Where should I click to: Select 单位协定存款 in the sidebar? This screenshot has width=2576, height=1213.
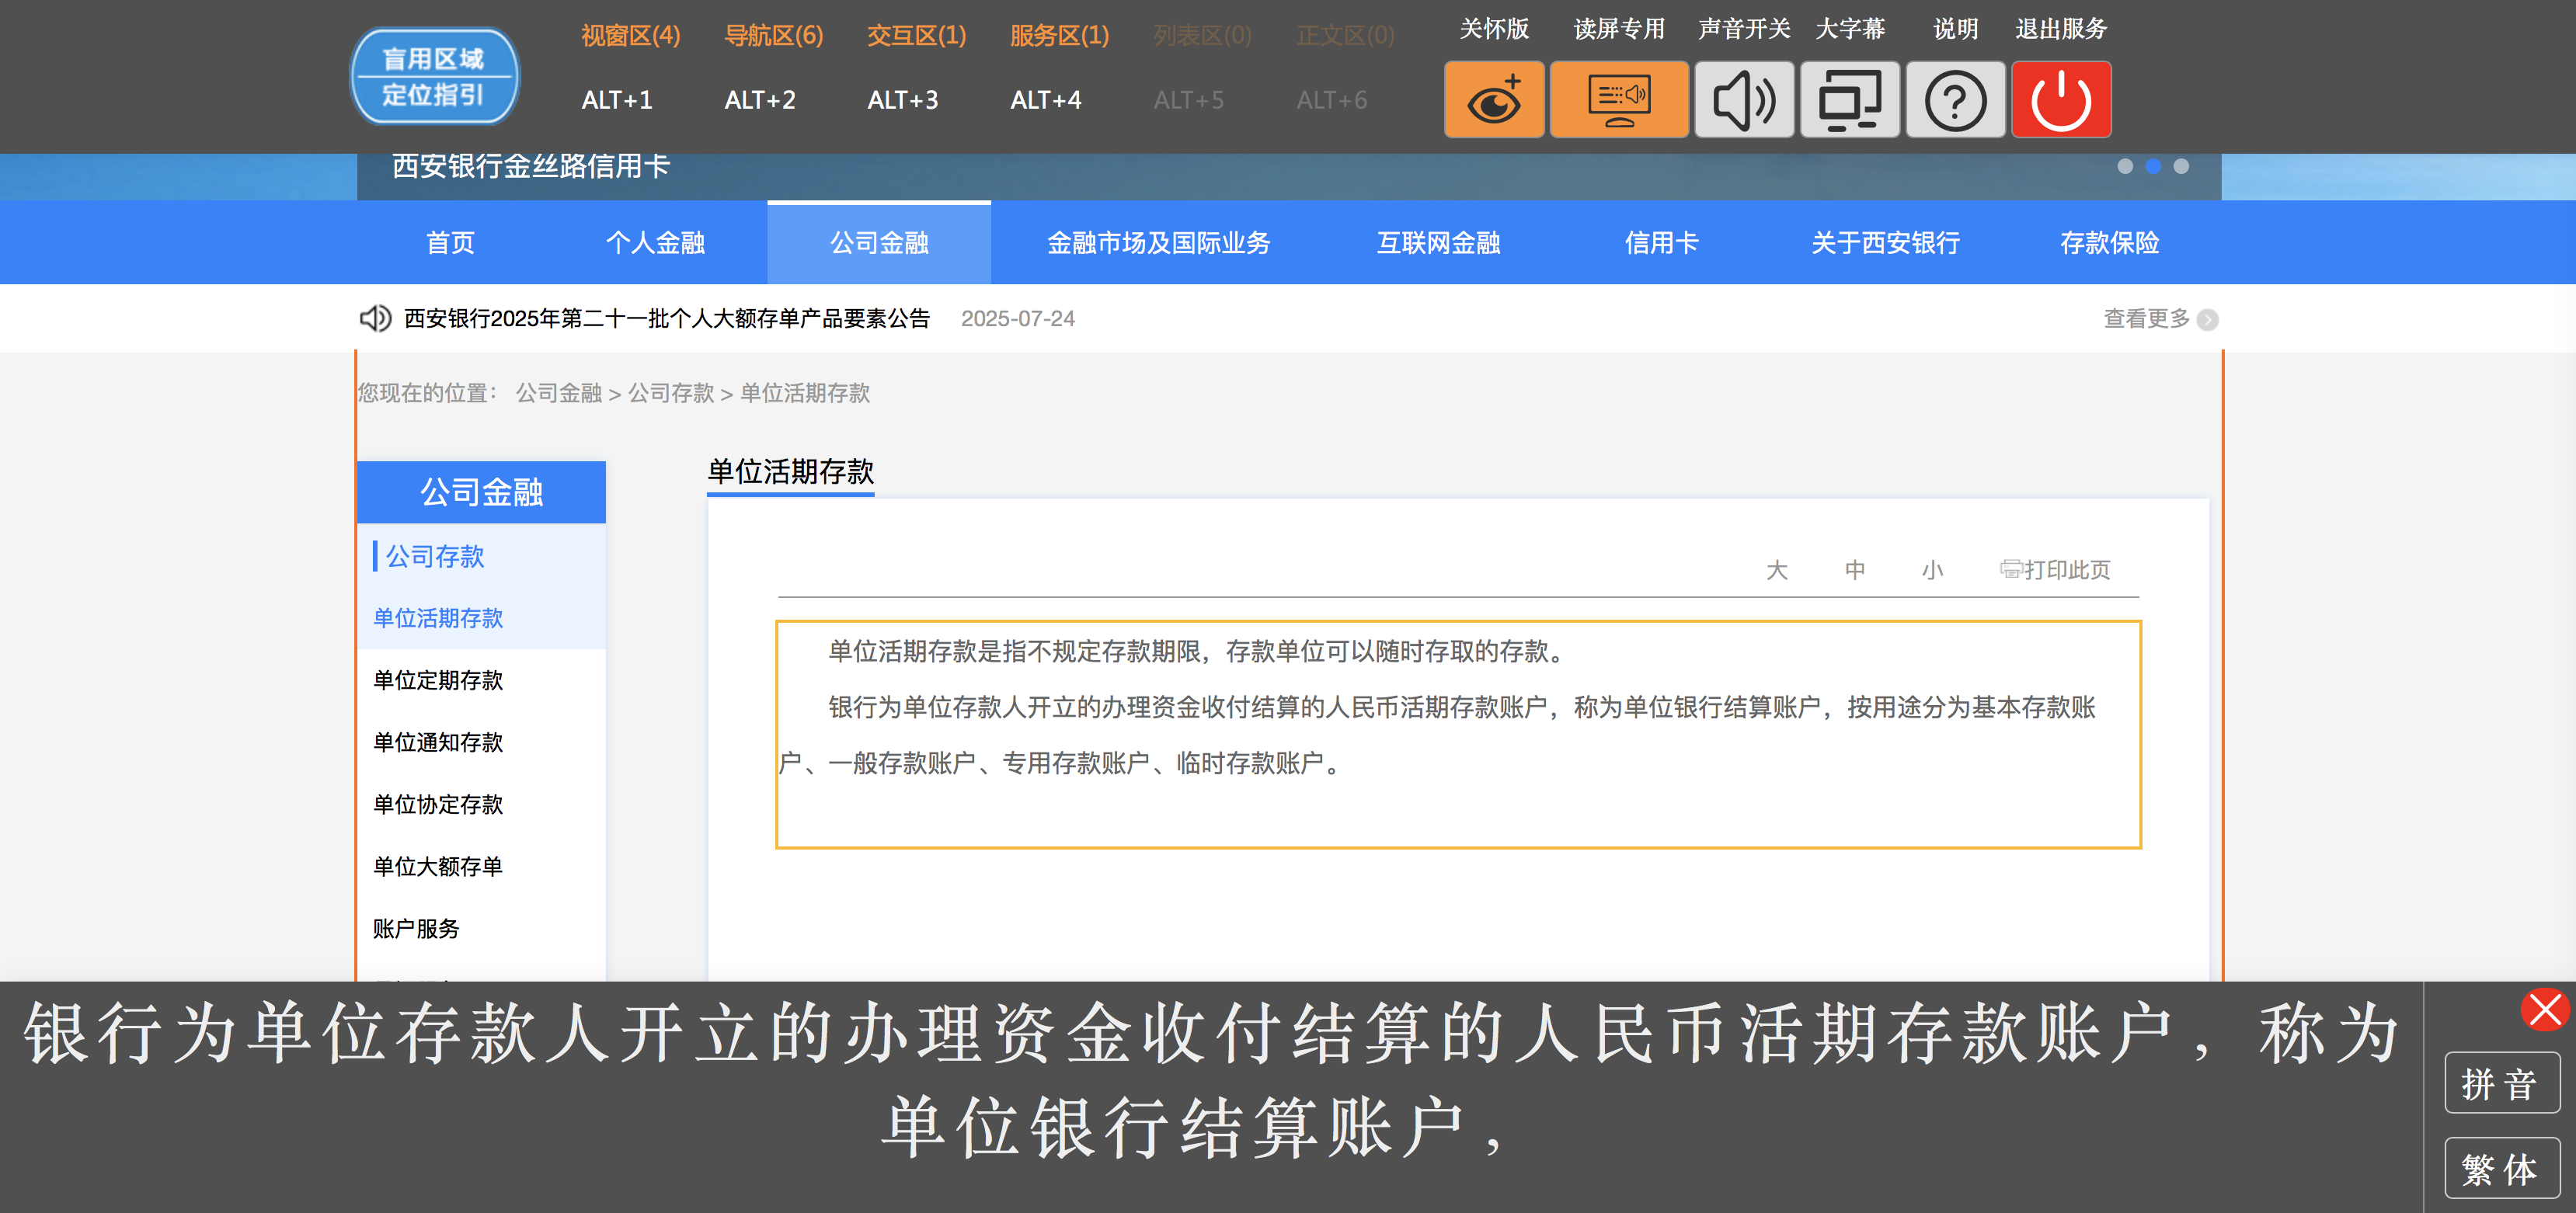[x=438, y=804]
